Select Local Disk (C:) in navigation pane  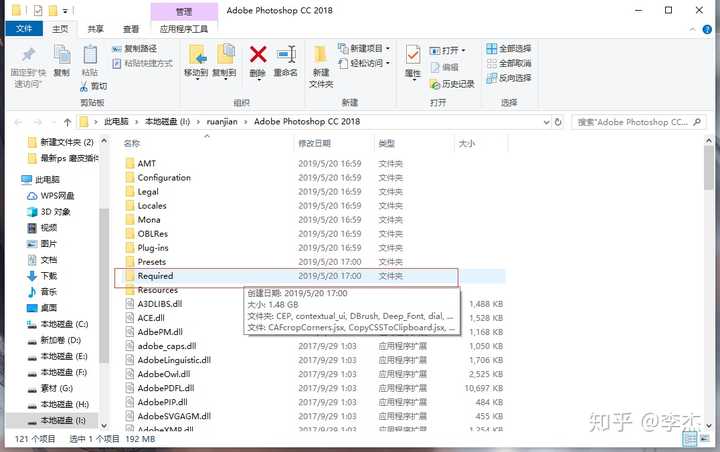click(x=58, y=324)
